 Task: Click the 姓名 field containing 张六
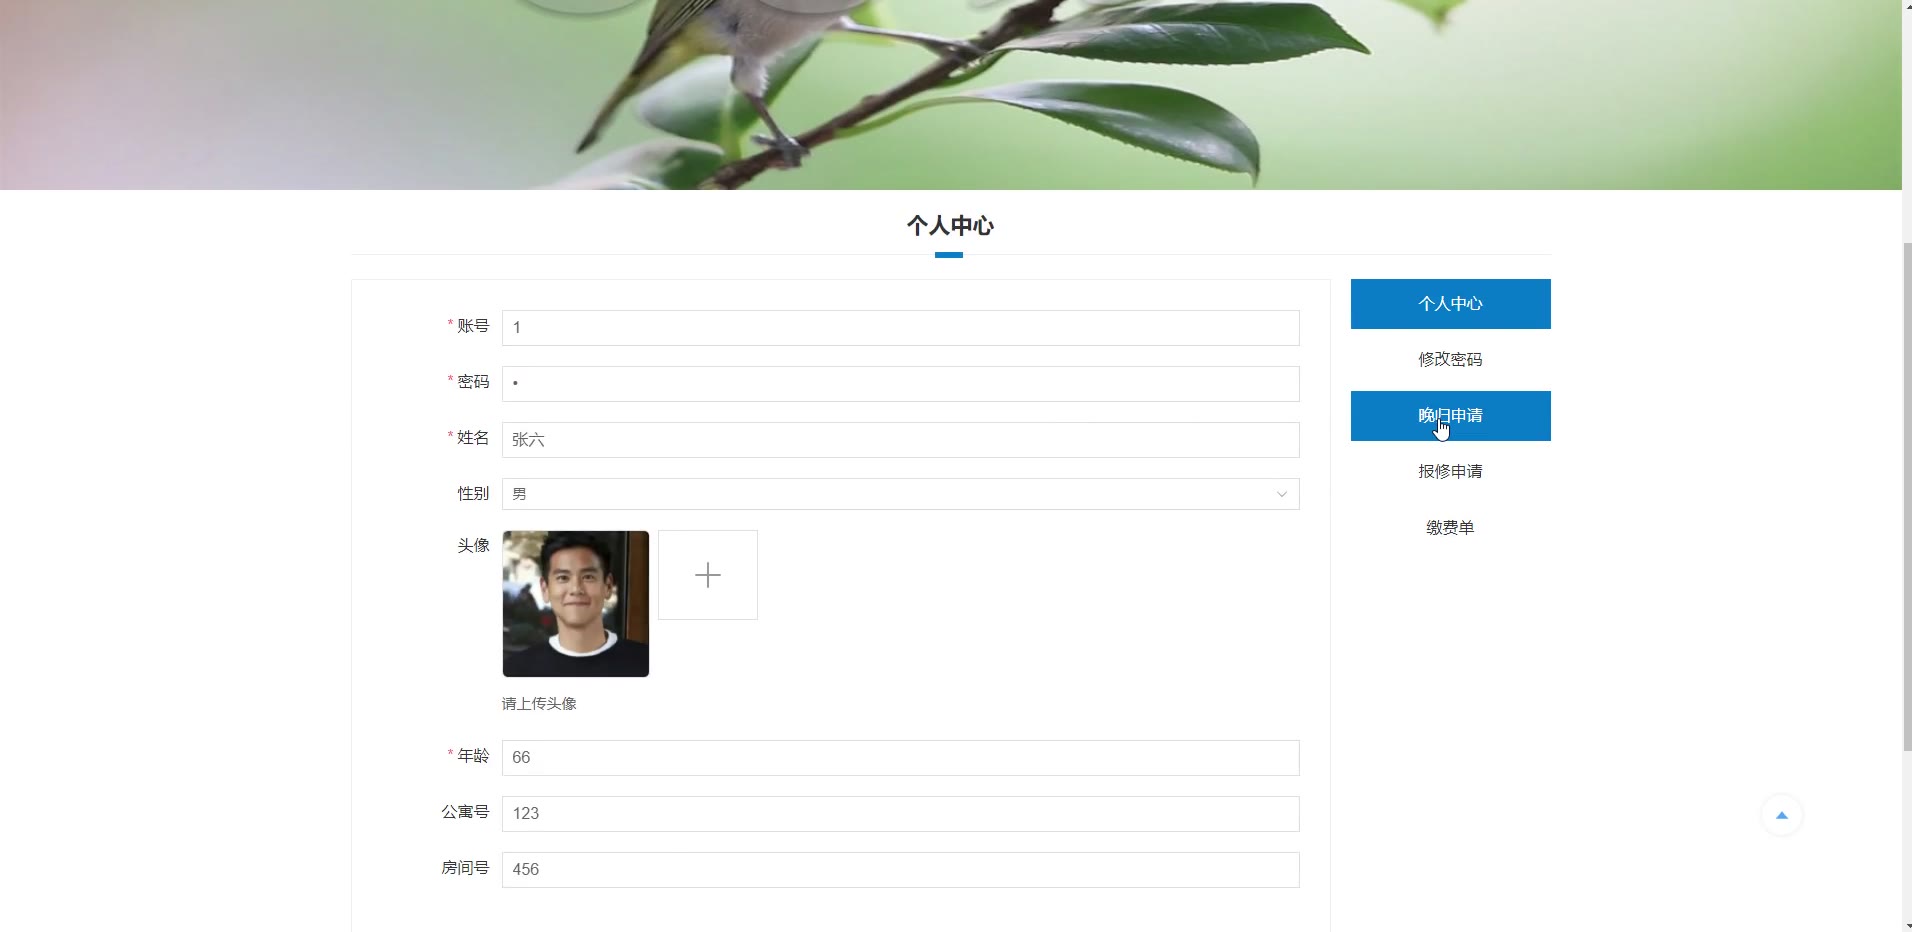(900, 440)
